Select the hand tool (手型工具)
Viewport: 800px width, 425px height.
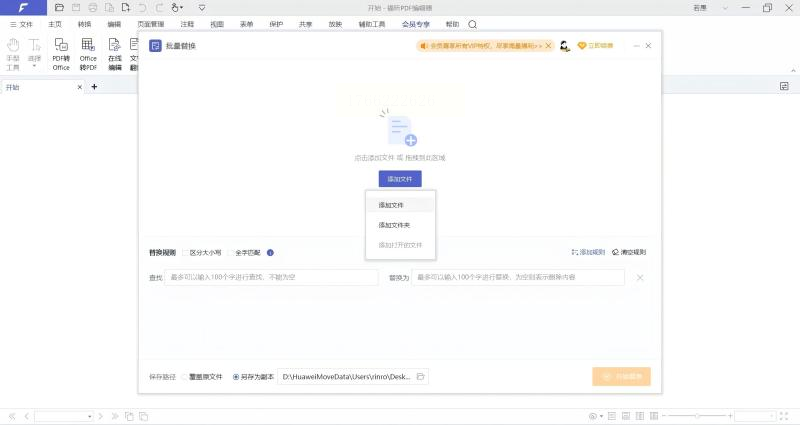[x=13, y=54]
